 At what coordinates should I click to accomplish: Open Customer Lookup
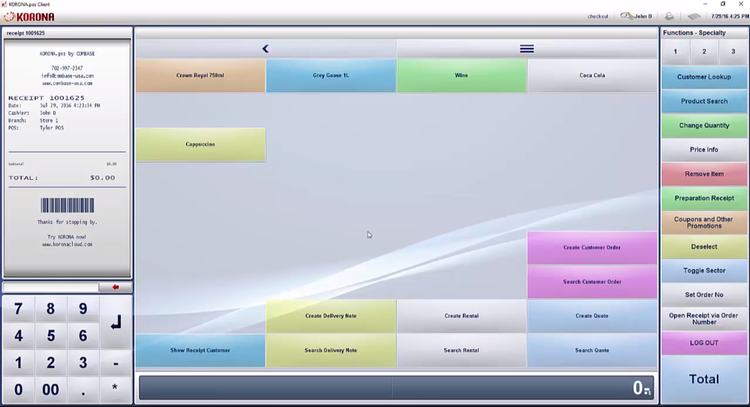704,77
